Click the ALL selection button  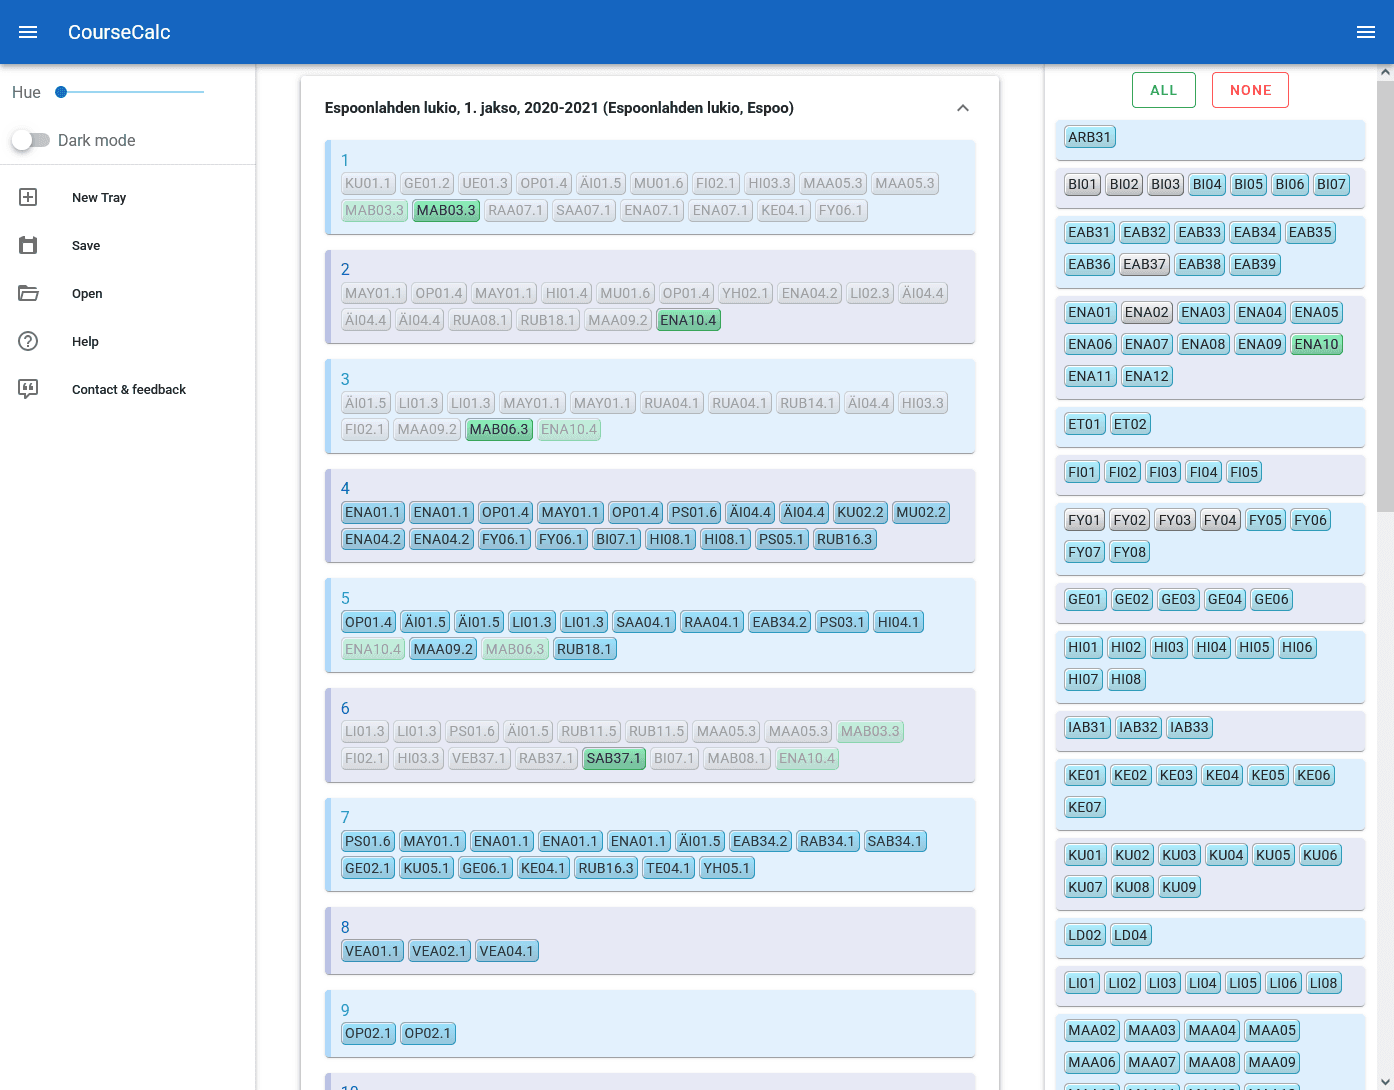click(x=1163, y=89)
